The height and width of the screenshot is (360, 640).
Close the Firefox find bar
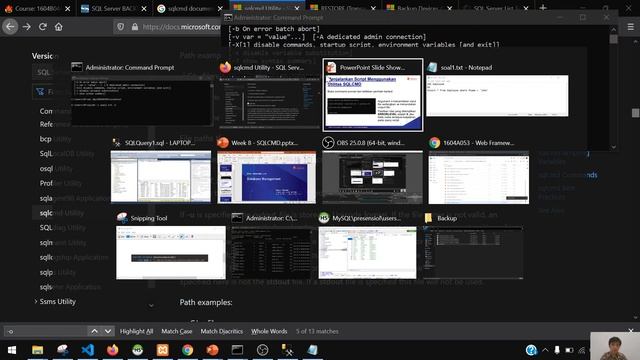(631, 330)
